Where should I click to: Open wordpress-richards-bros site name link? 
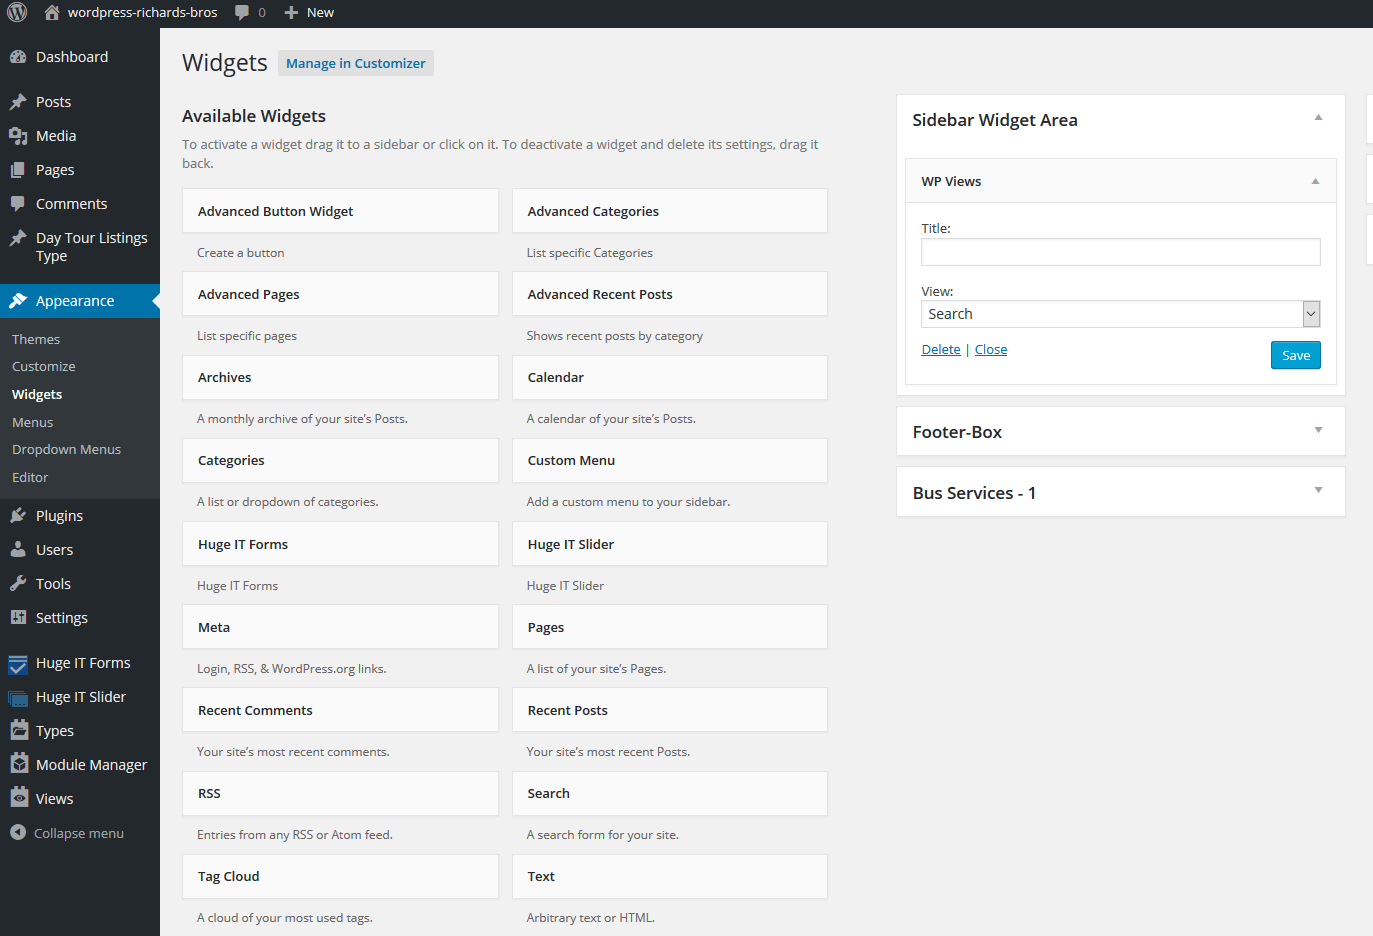[x=142, y=12]
